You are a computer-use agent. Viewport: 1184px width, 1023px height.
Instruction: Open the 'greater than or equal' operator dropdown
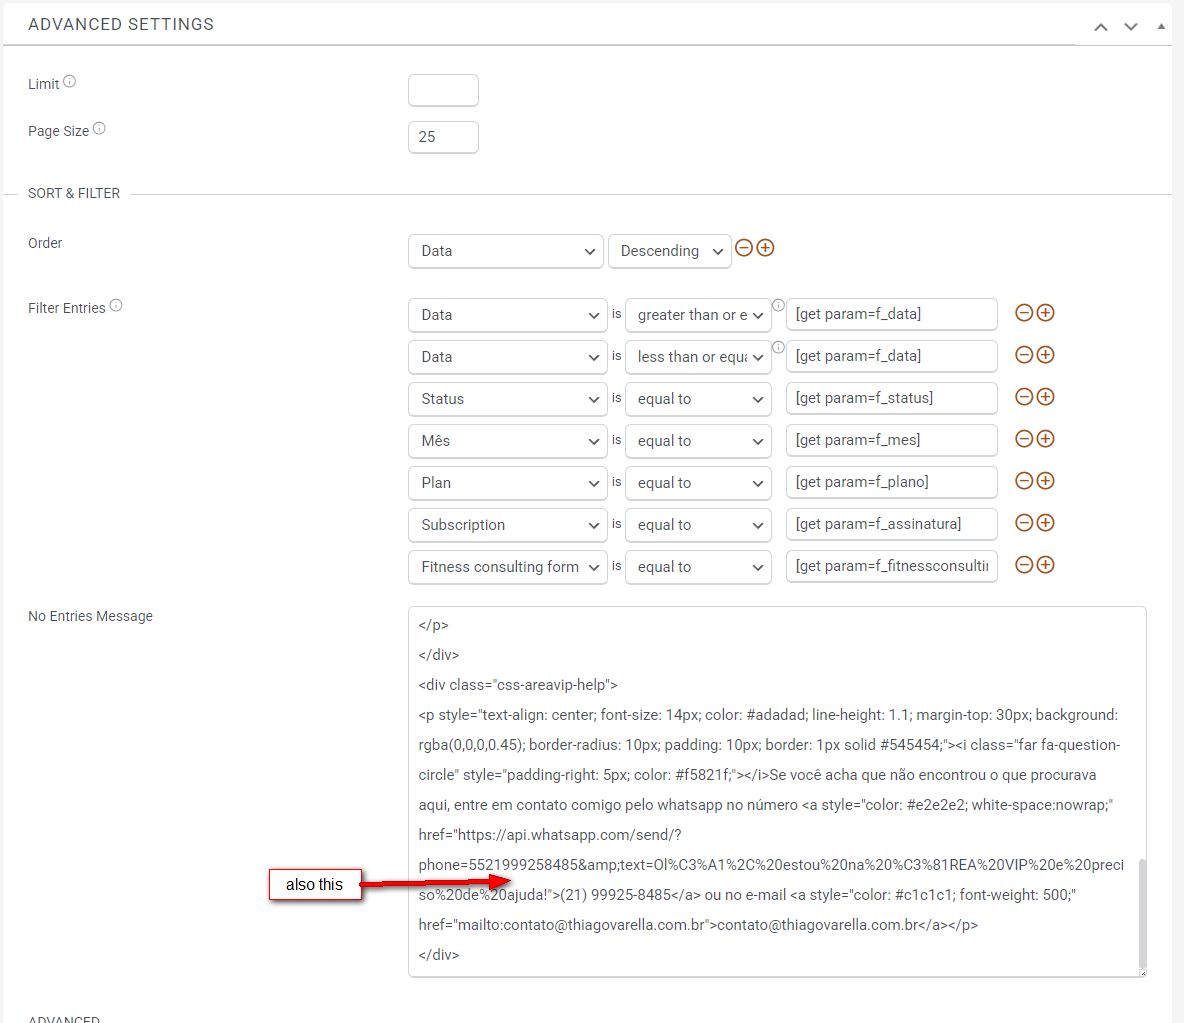coord(698,315)
